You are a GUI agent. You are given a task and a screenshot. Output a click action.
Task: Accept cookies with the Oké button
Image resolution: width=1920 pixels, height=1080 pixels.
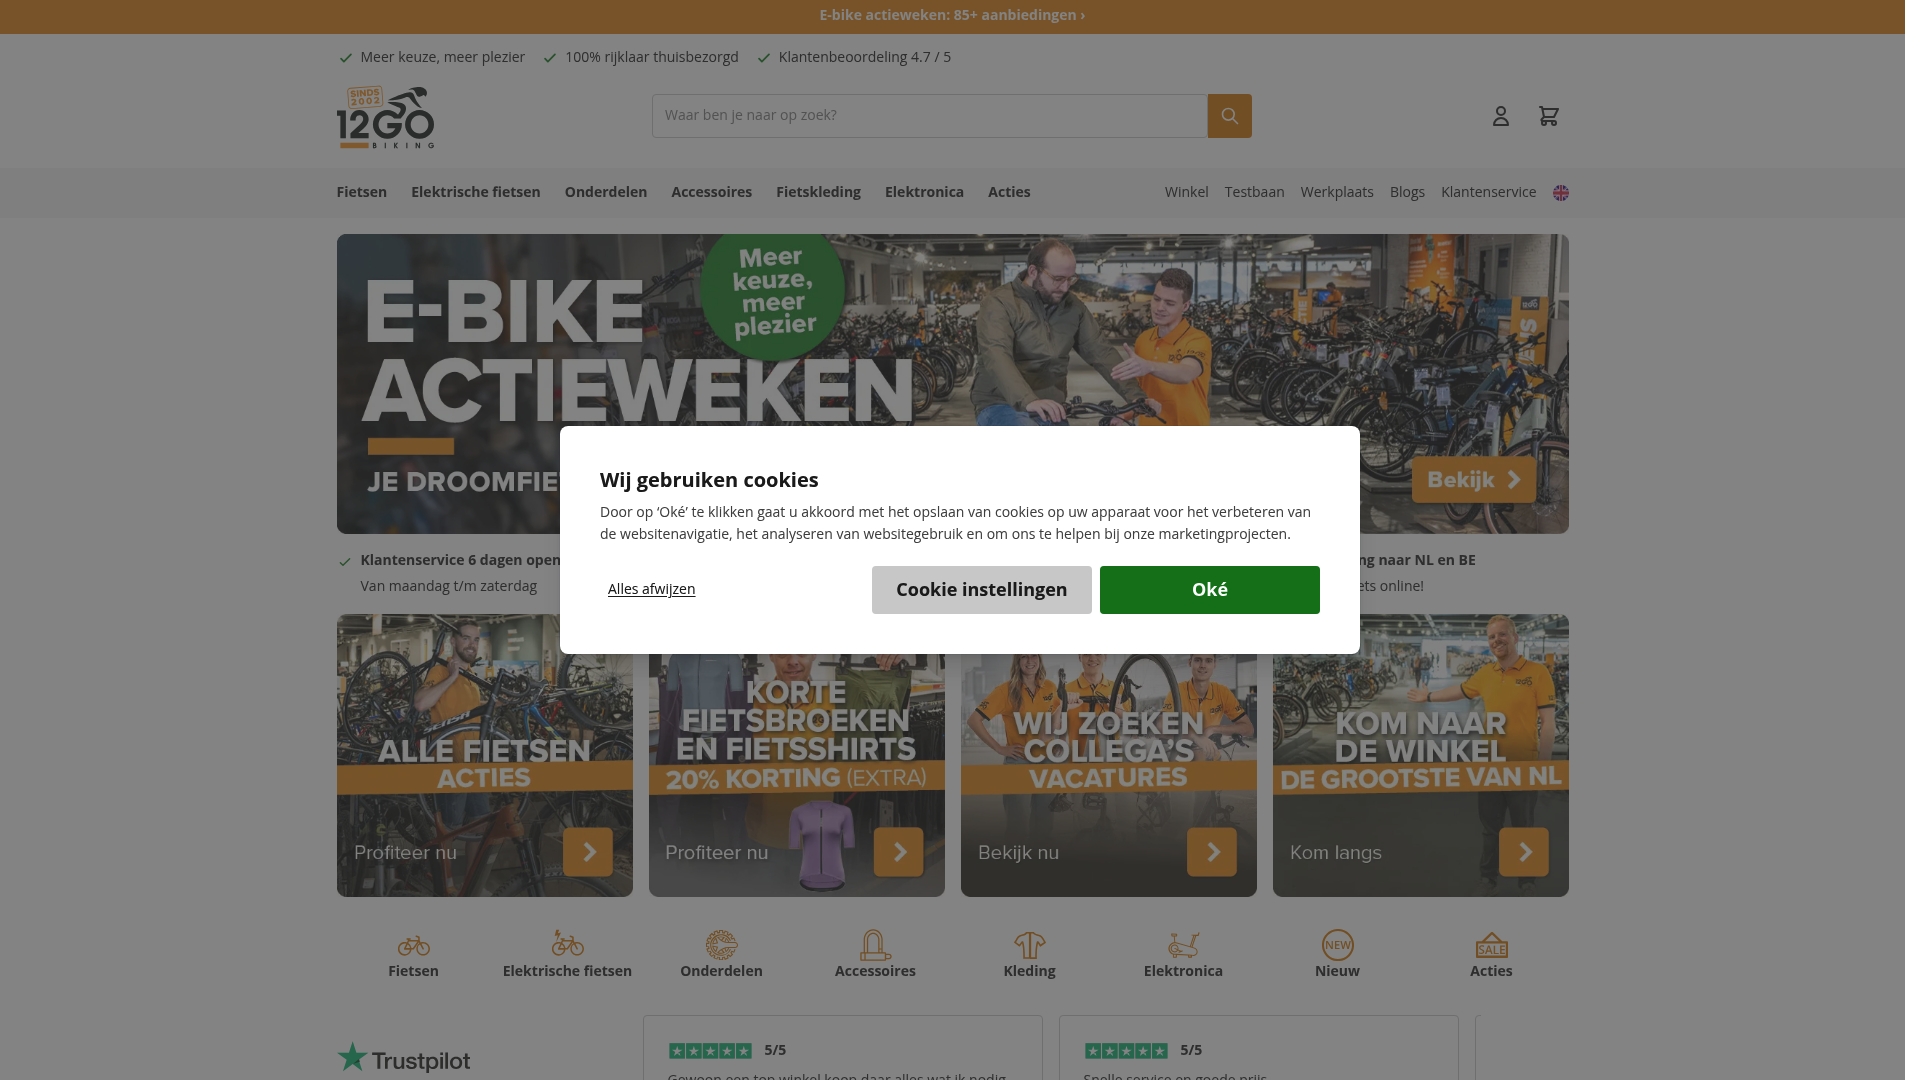click(x=1209, y=590)
